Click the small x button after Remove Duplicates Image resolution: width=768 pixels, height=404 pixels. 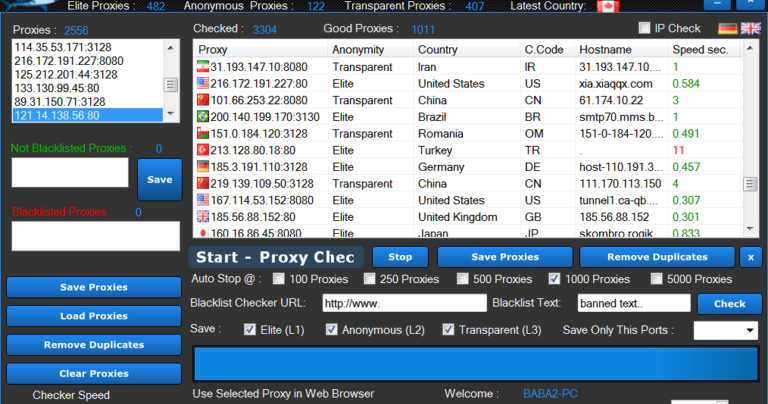point(751,258)
